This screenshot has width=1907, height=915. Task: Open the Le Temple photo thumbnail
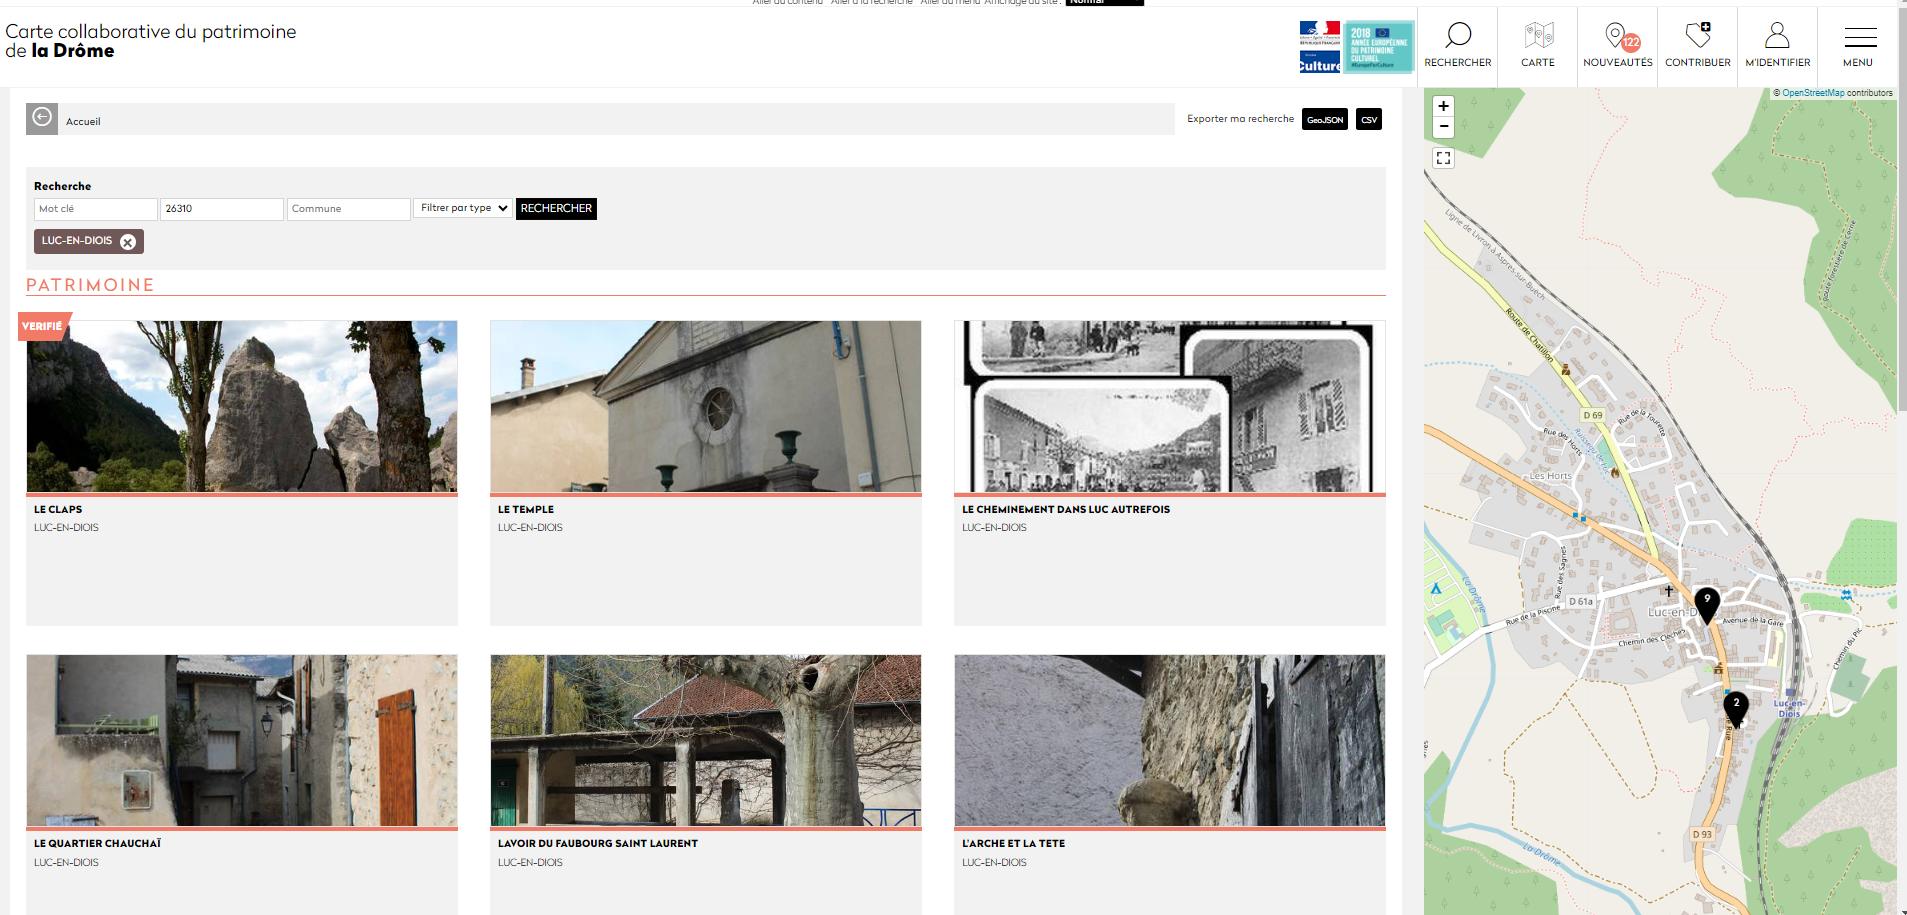pos(706,406)
